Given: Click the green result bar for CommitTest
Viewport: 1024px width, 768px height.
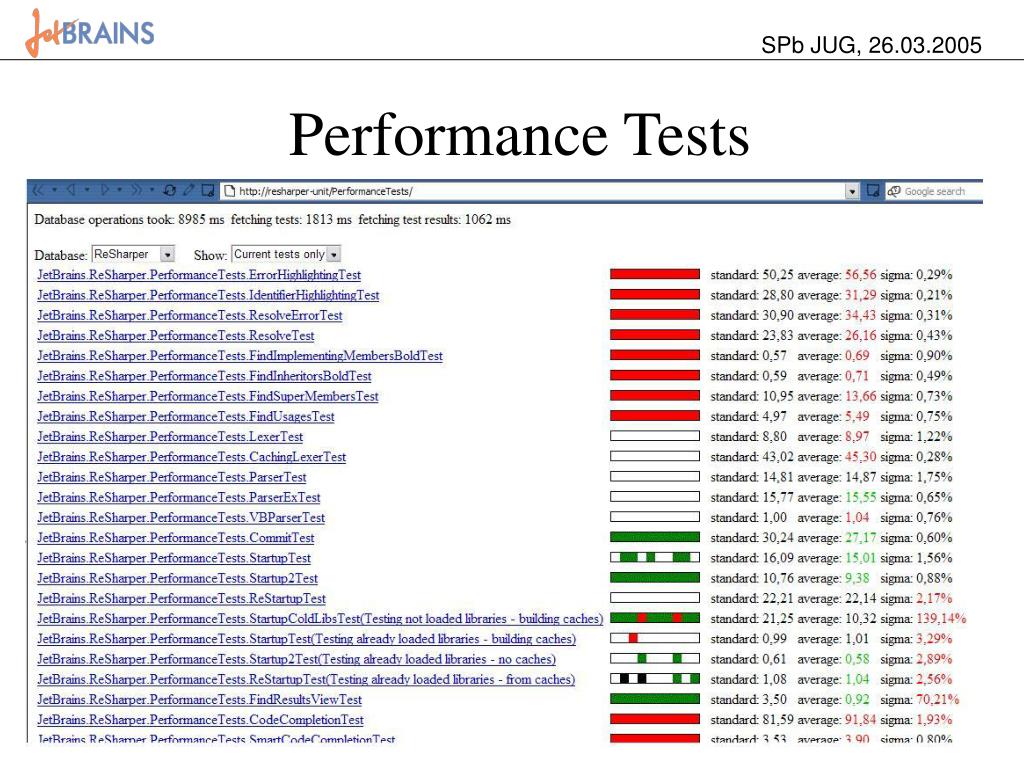Looking at the screenshot, I should point(654,537).
